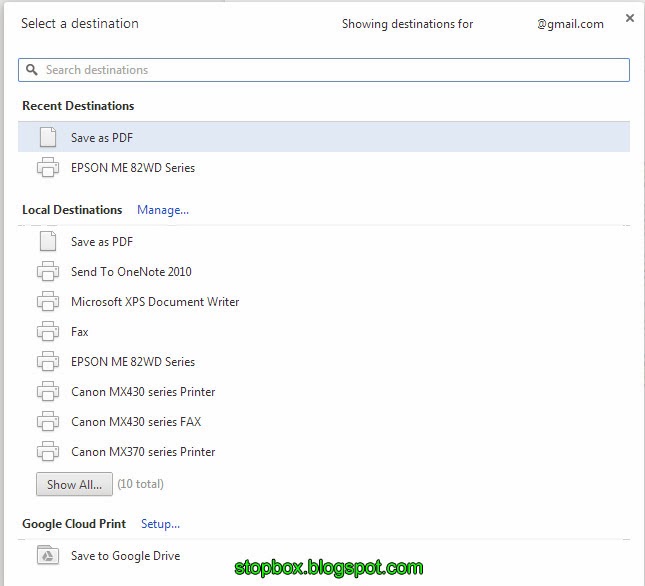
Task: Select 'Canon MX430 series FAX'
Action: click(324, 422)
